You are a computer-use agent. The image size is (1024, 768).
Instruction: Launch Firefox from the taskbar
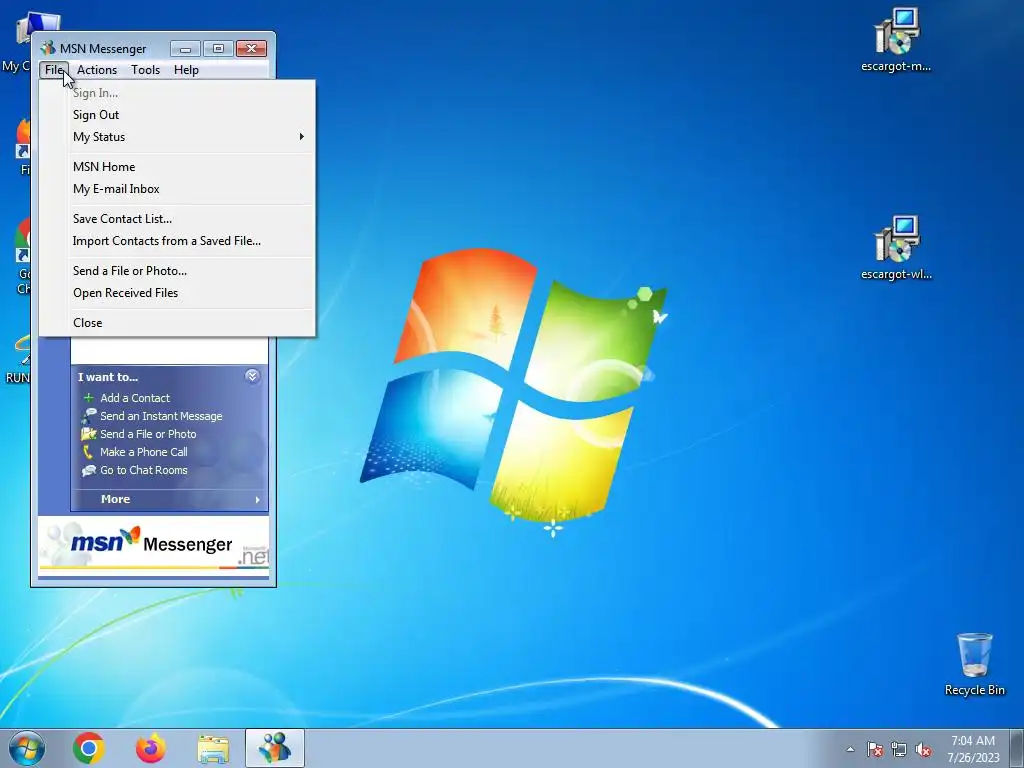coord(151,748)
